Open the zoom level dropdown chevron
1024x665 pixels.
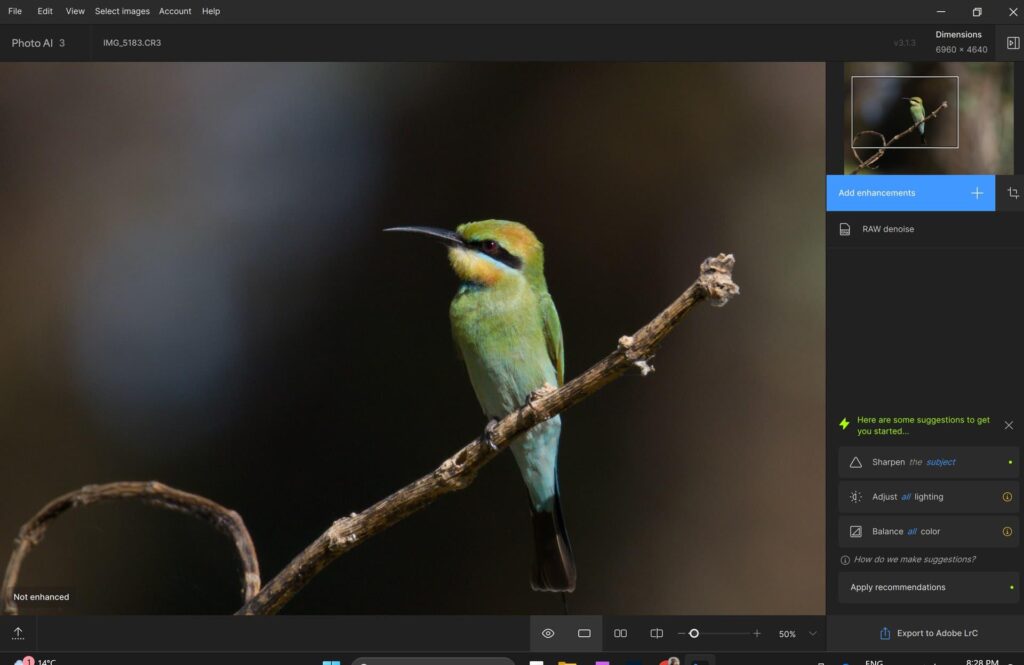pos(813,634)
